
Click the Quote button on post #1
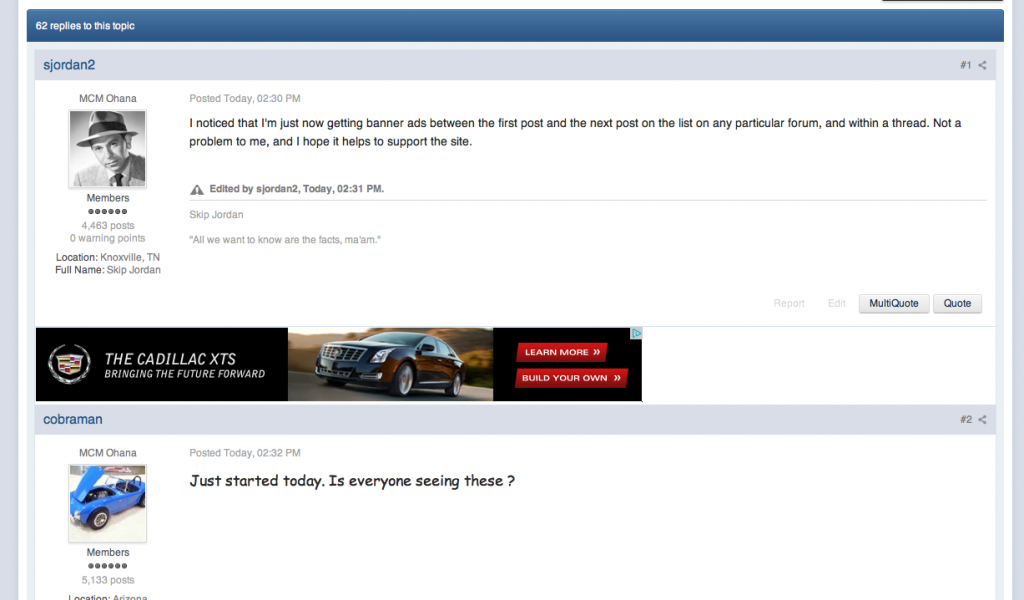957,304
